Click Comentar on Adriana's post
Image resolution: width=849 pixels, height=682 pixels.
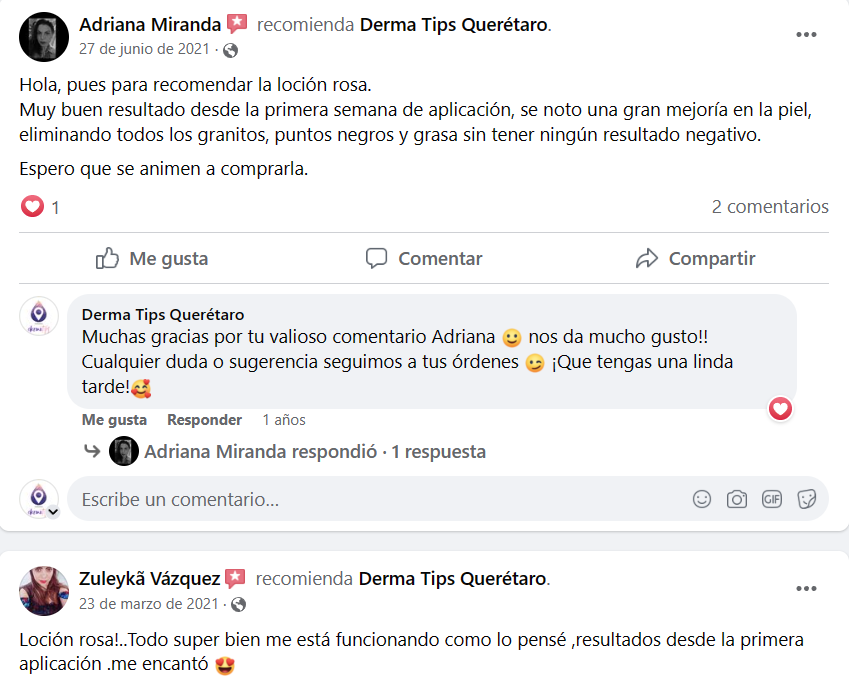click(x=424, y=259)
